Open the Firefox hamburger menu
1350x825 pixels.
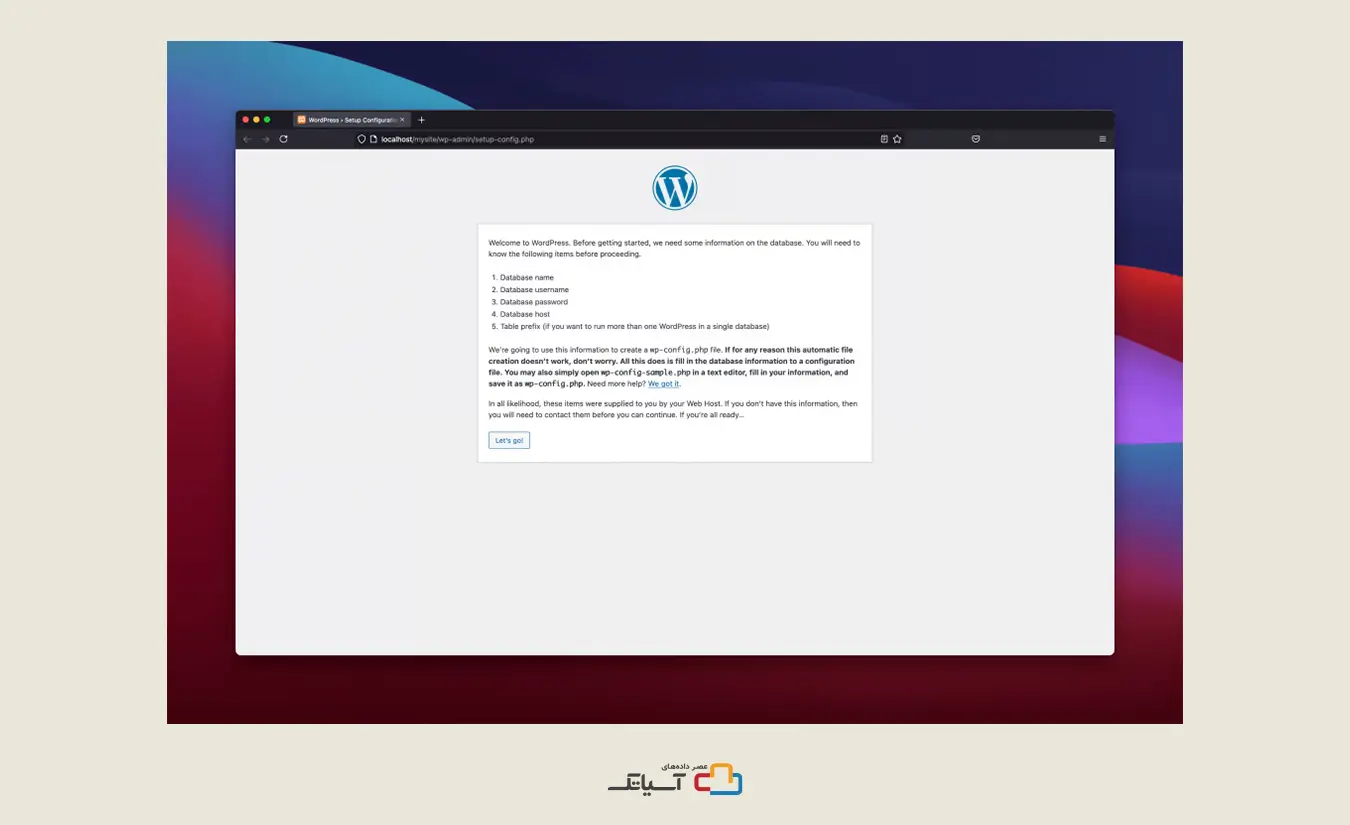click(x=1103, y=139)
